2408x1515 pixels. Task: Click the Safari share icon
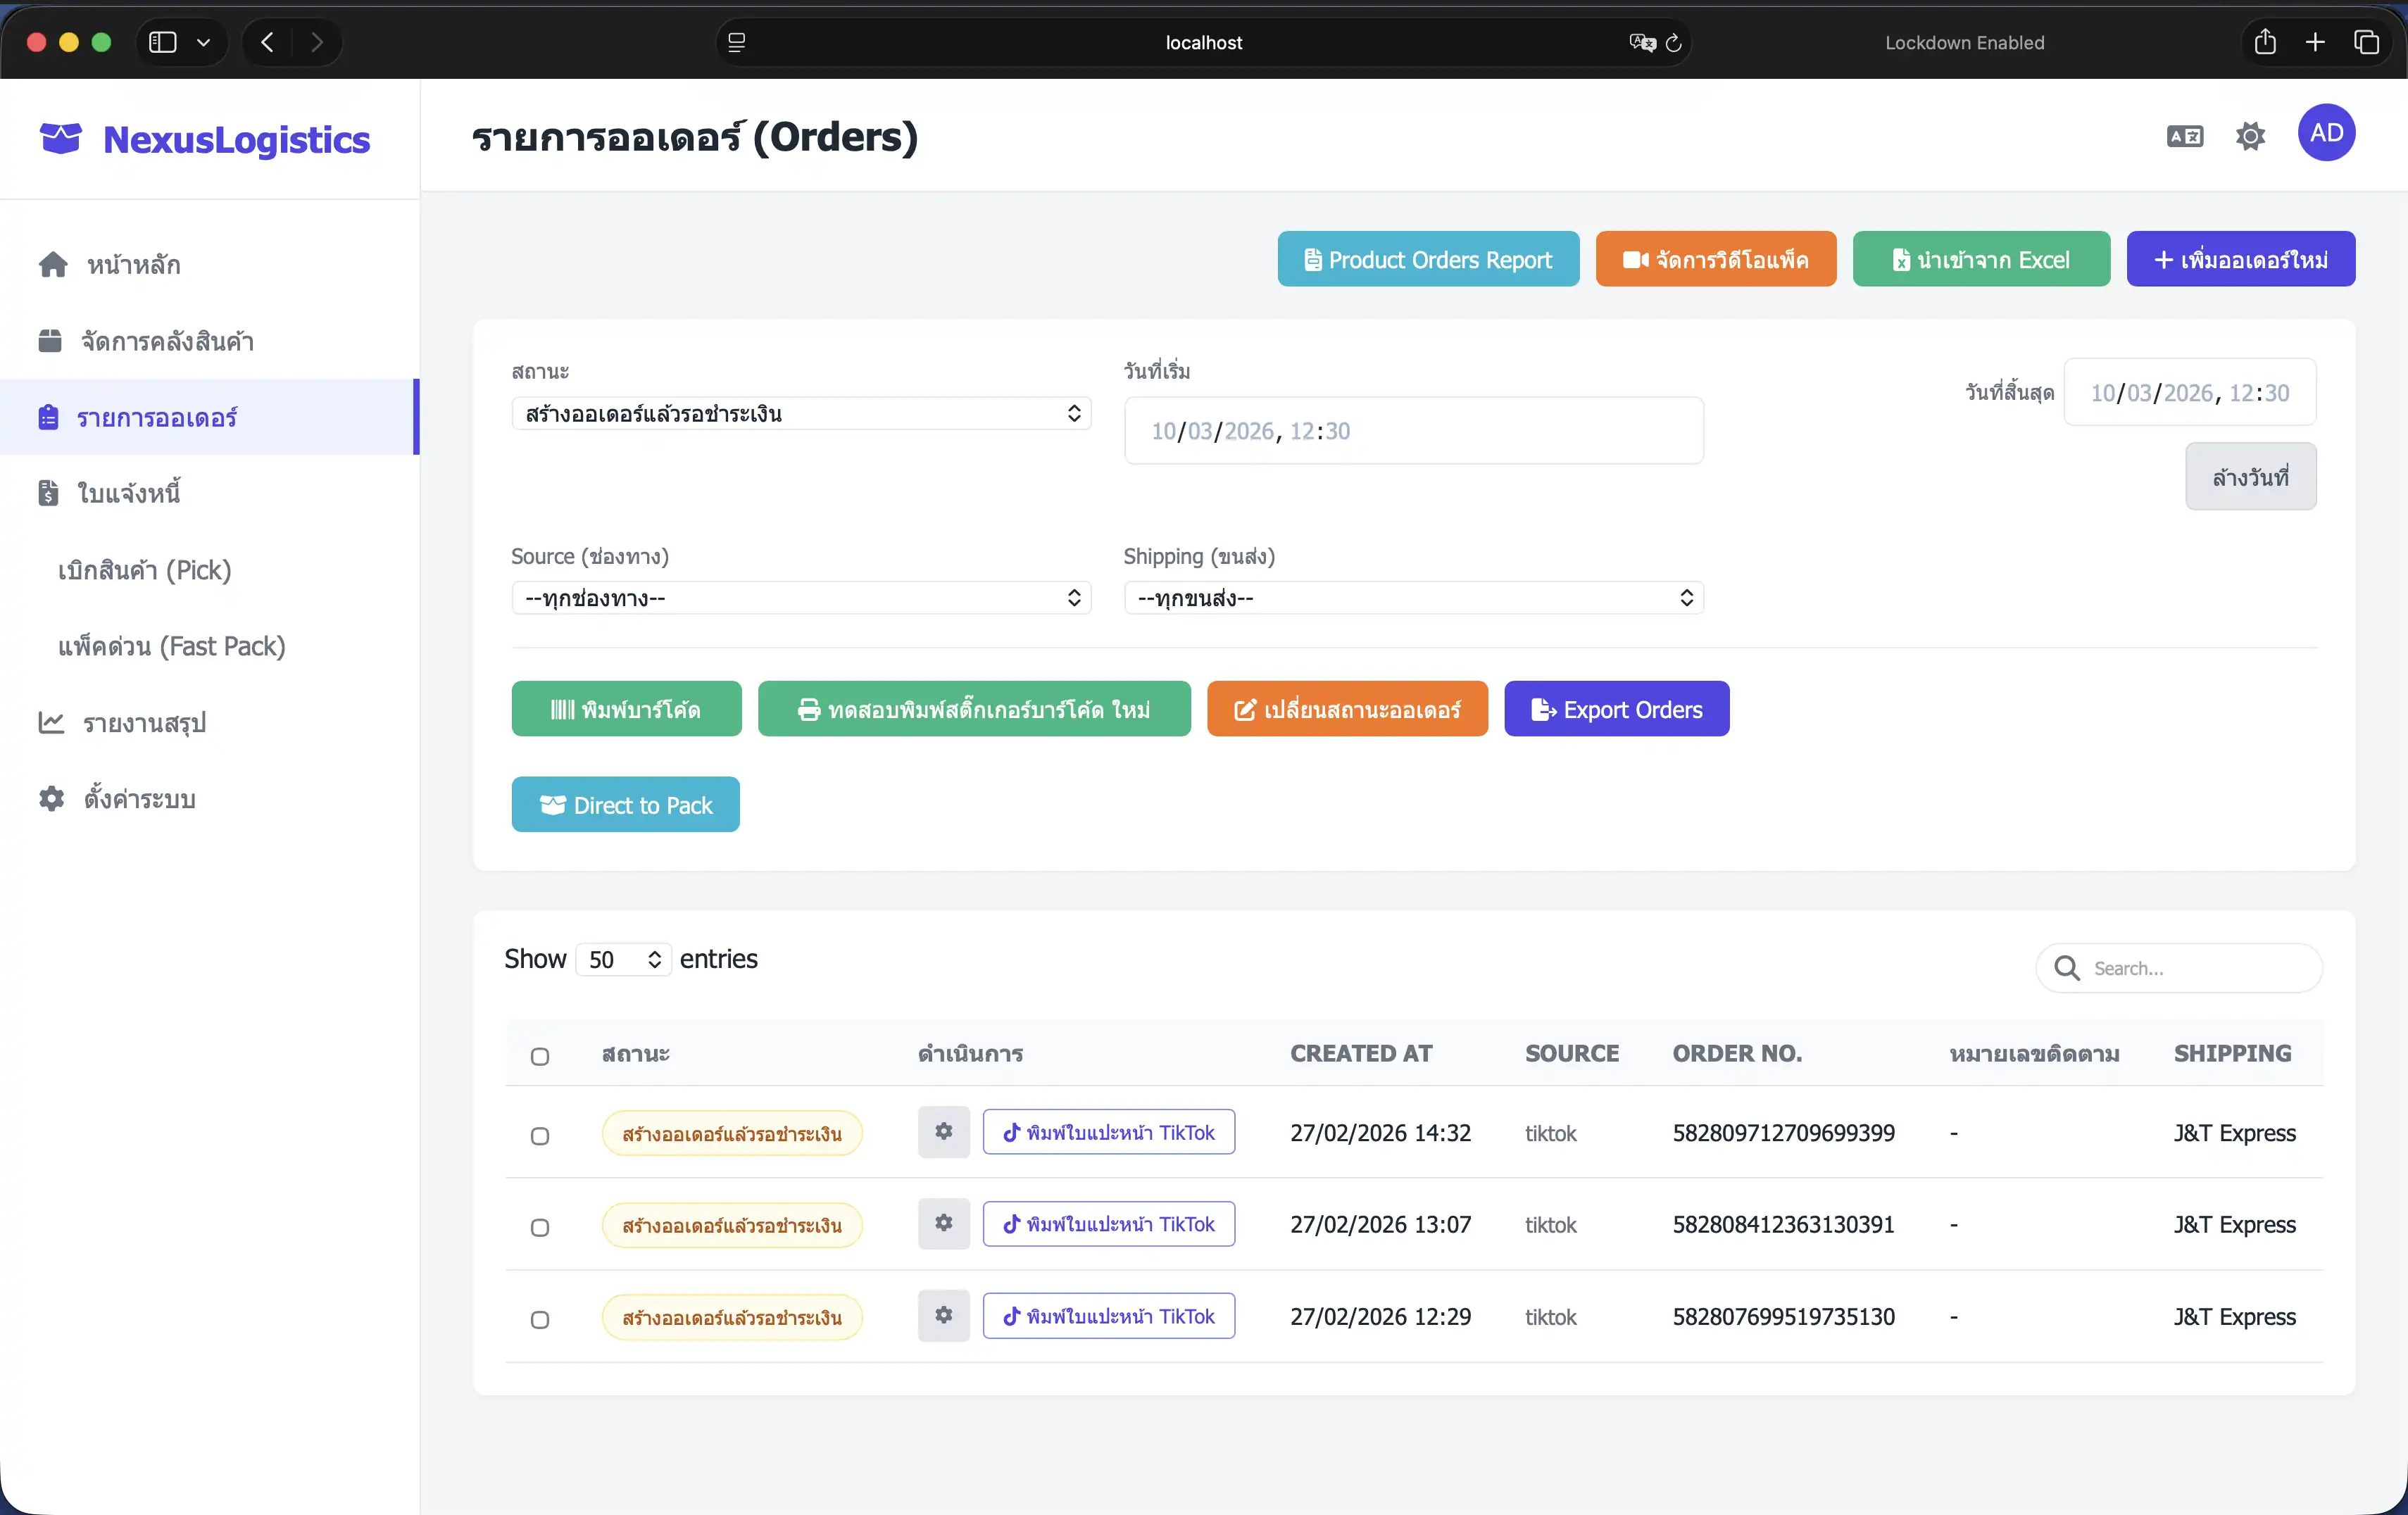(x=2265, y=42)
